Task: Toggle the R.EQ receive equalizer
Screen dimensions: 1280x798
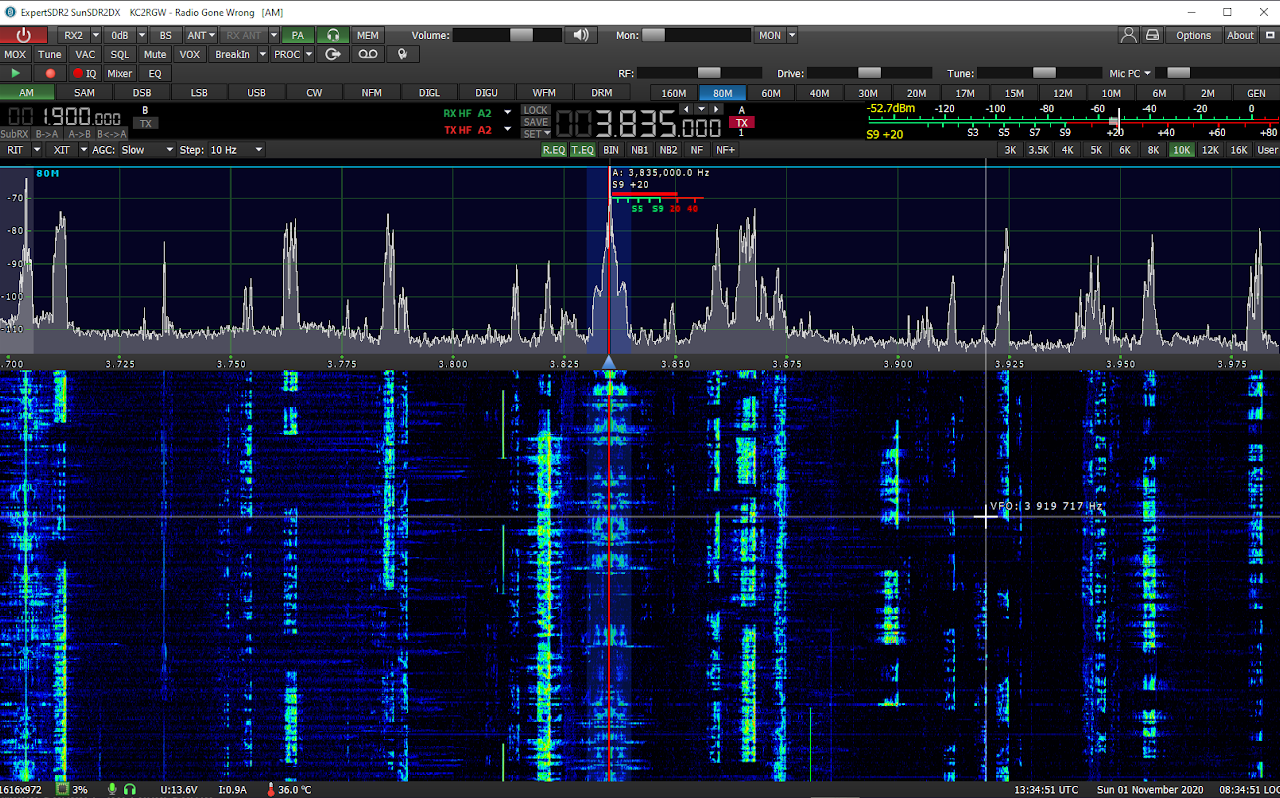Action: pyautogui.click(x=554, y=150)
